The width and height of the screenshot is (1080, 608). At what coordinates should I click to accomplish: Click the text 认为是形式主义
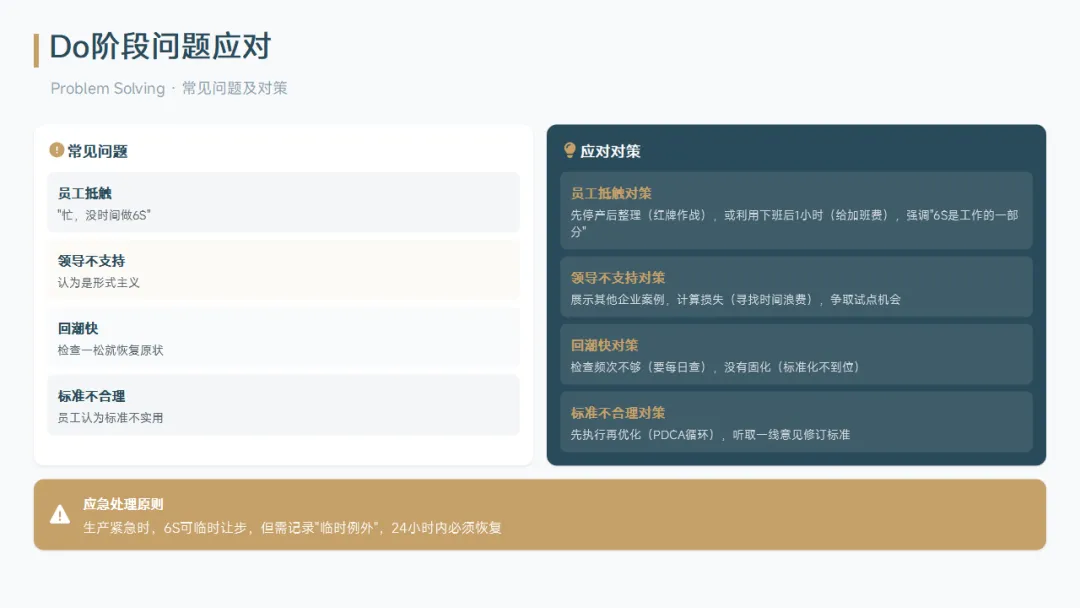(98, 282)
